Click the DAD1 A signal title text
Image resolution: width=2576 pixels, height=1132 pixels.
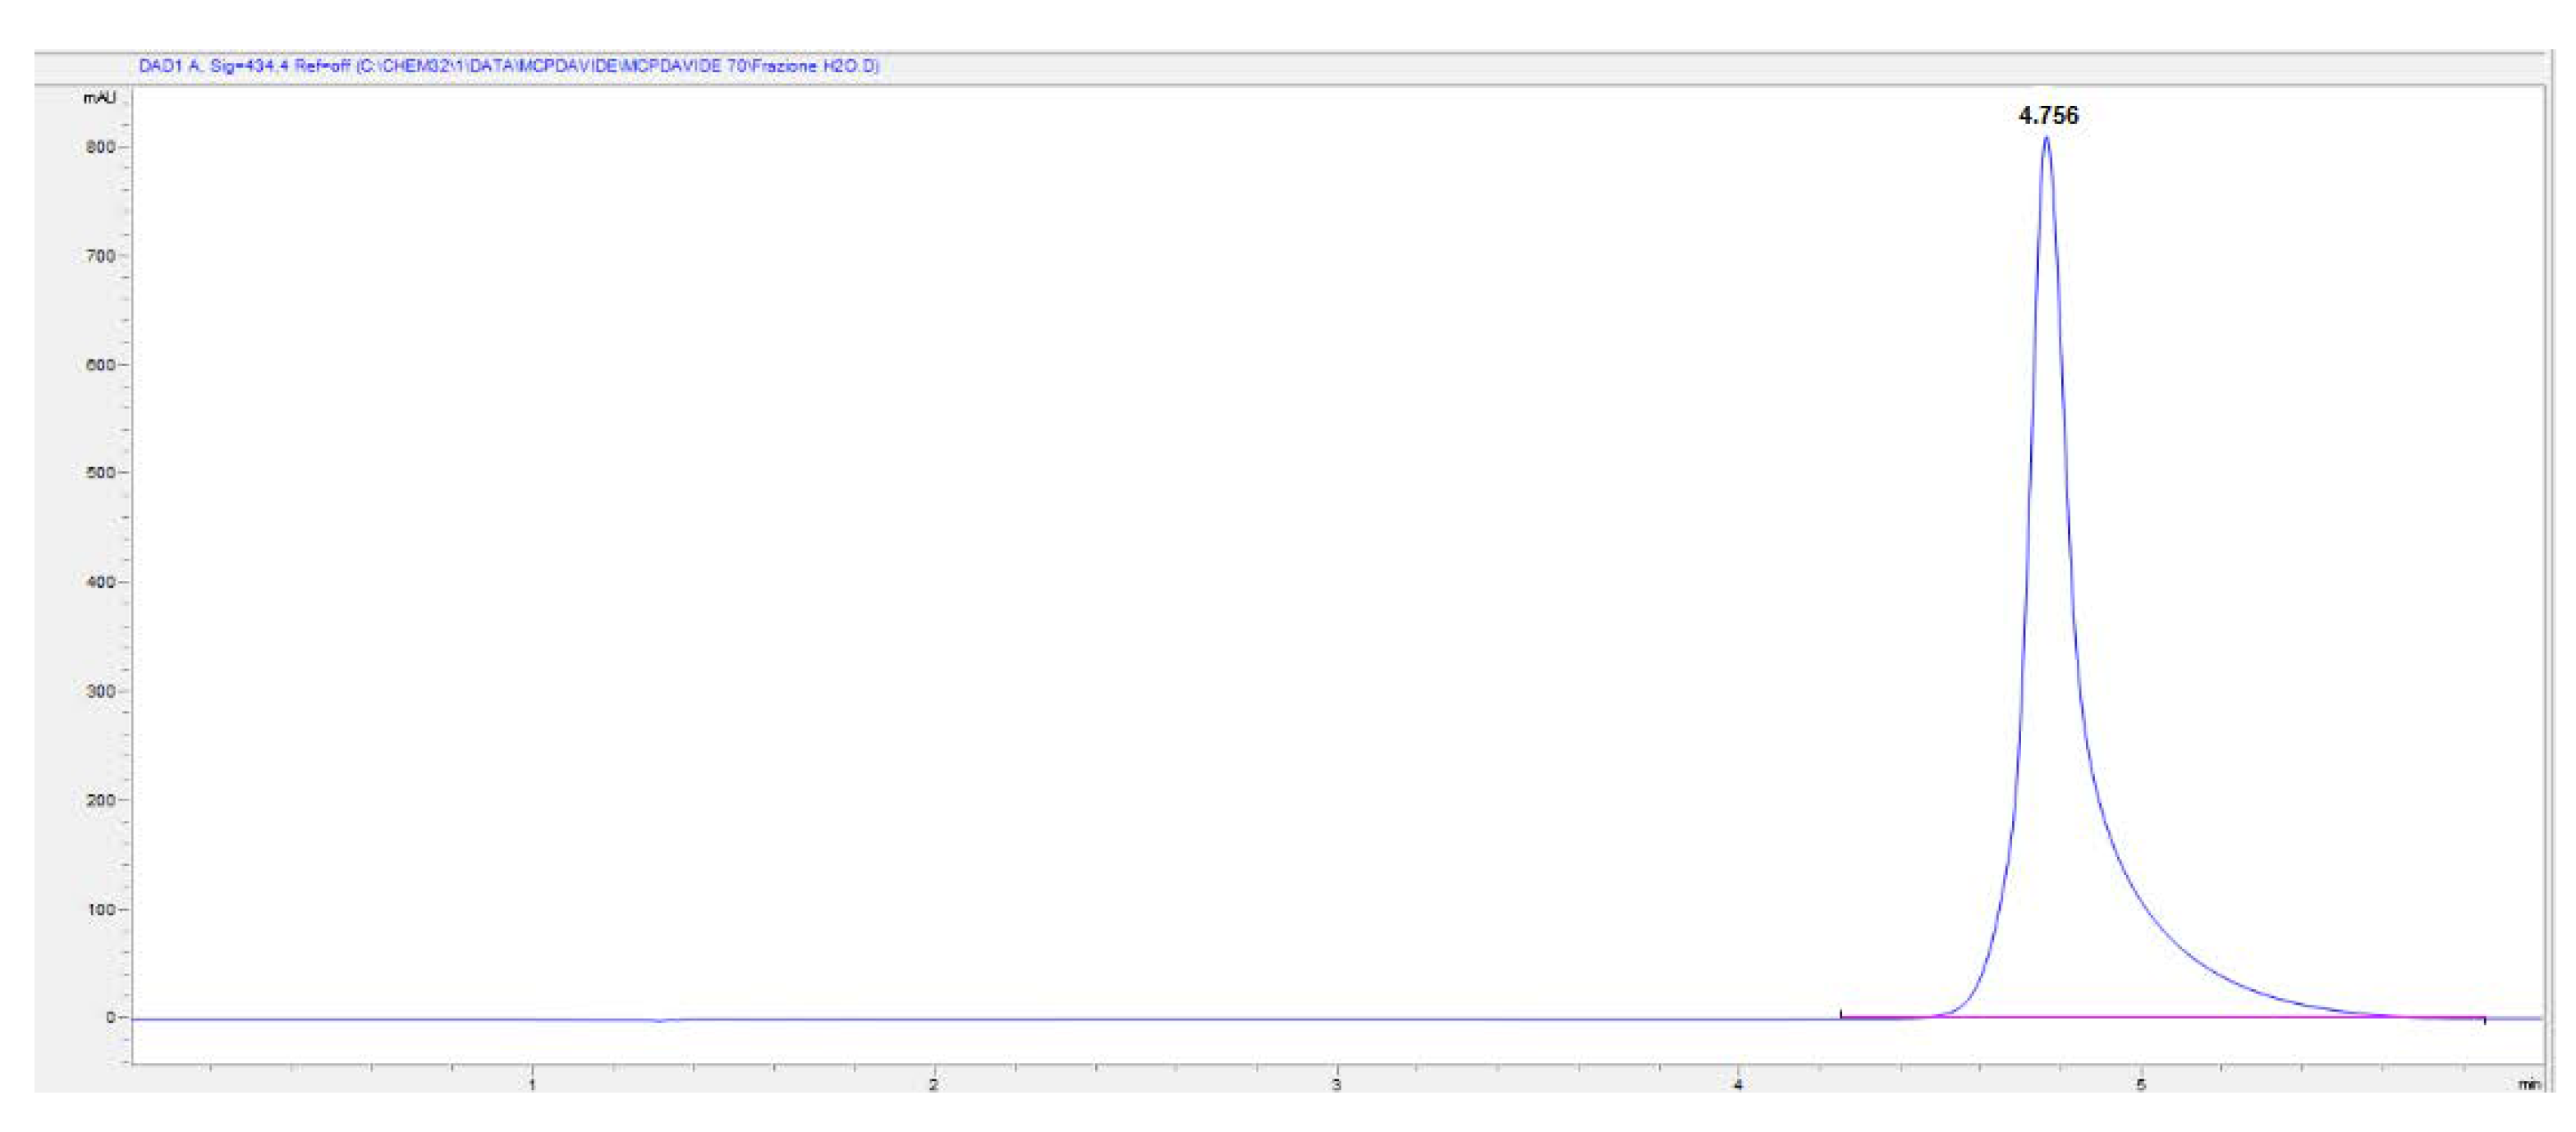coord(508,66)
